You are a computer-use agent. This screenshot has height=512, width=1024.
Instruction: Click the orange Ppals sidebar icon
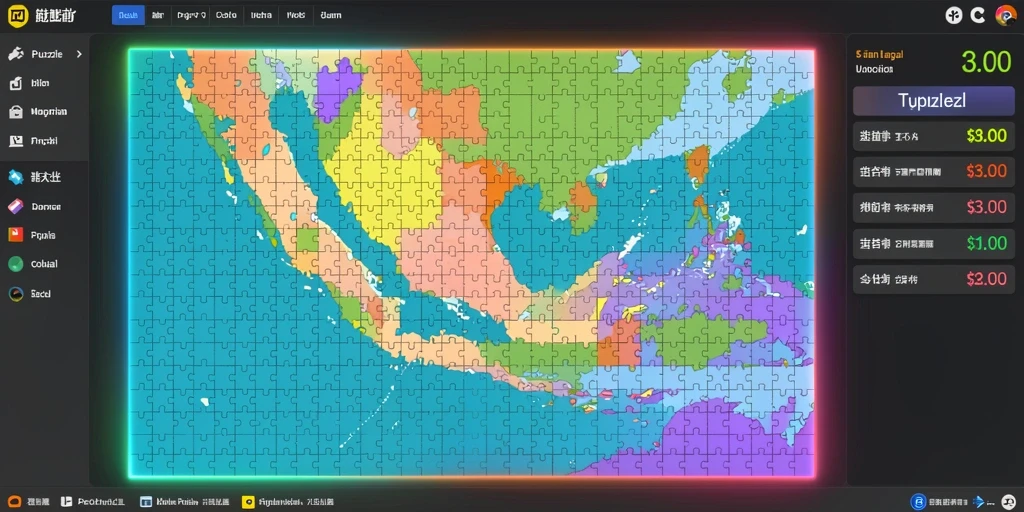(x=16, y=235)
